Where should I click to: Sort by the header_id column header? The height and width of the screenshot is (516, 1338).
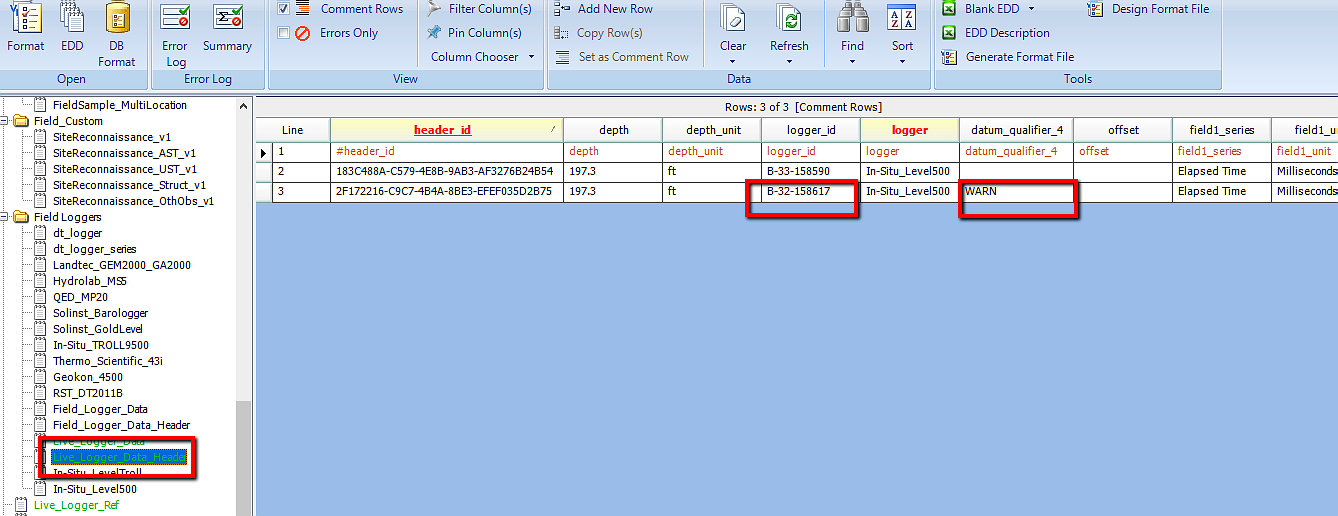446,130
